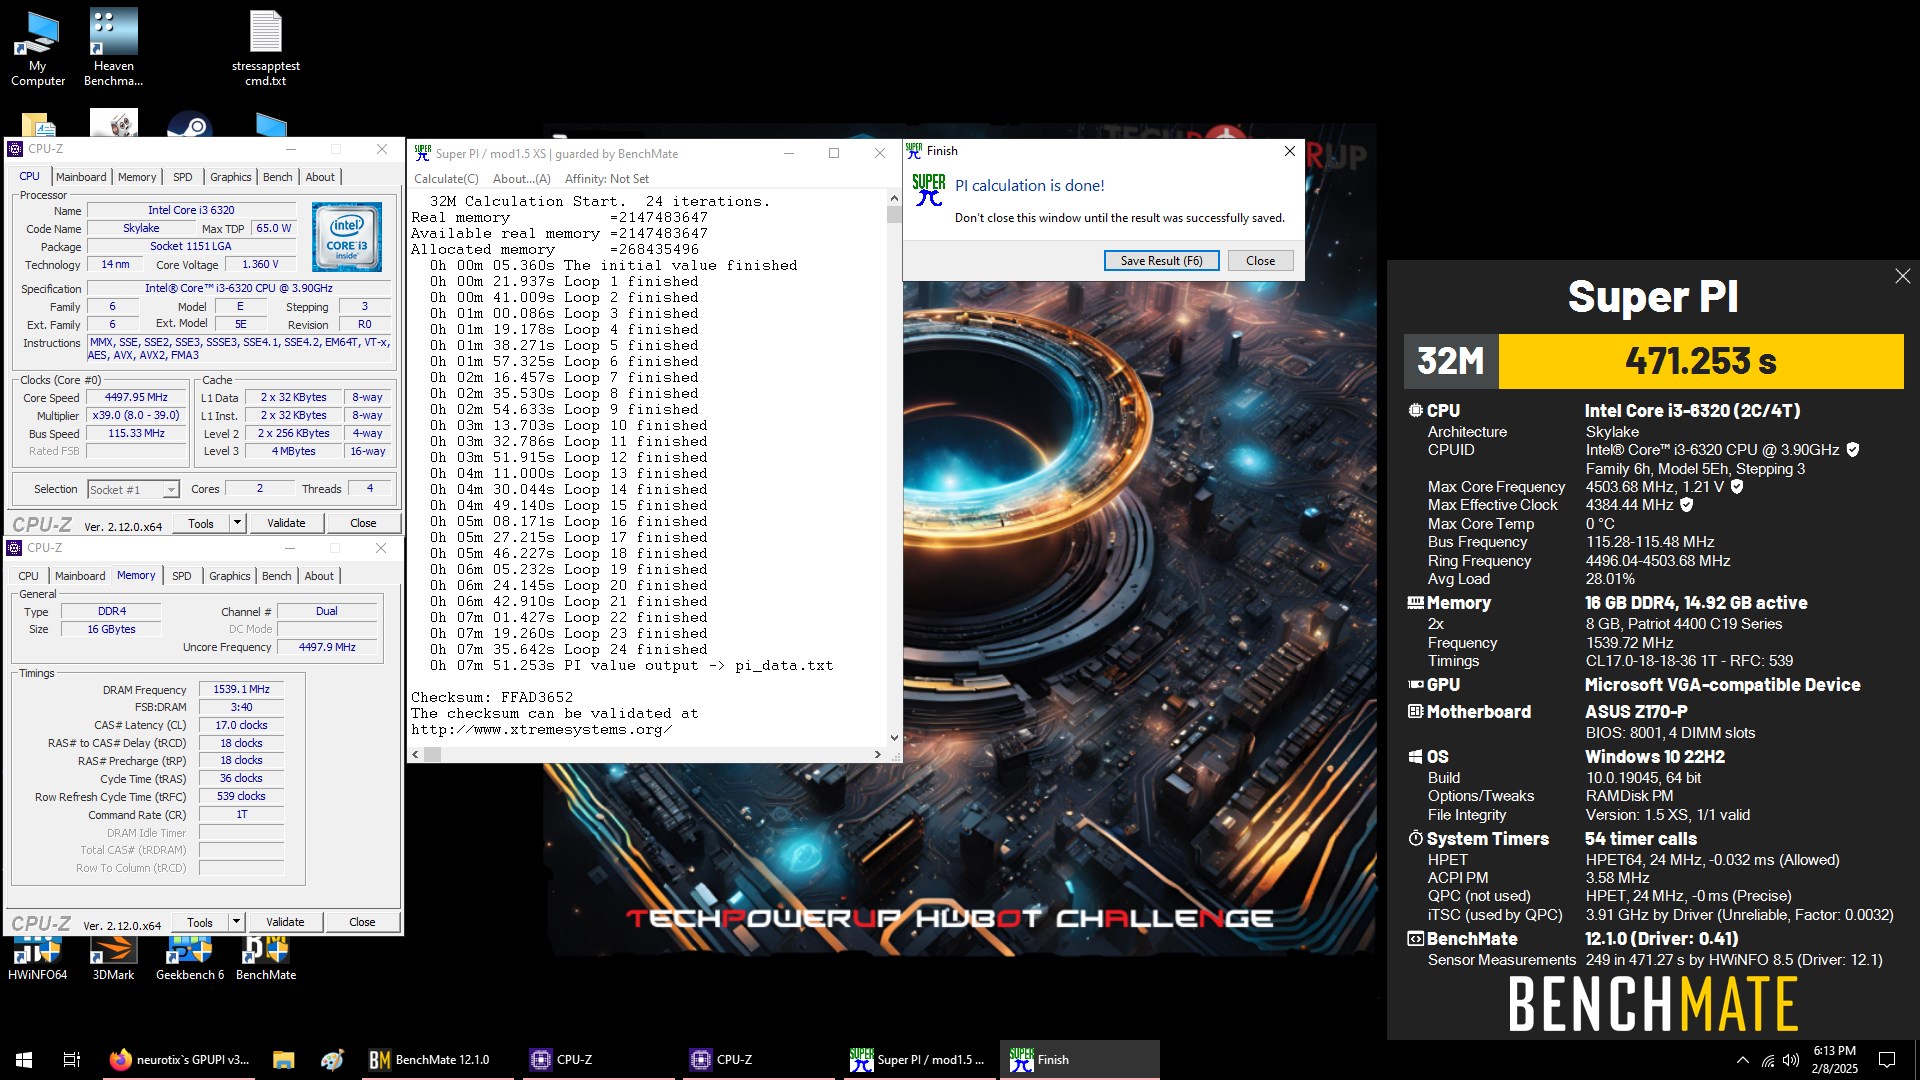Open About...(A) menu in Super PI

click(x=522, y=179)
